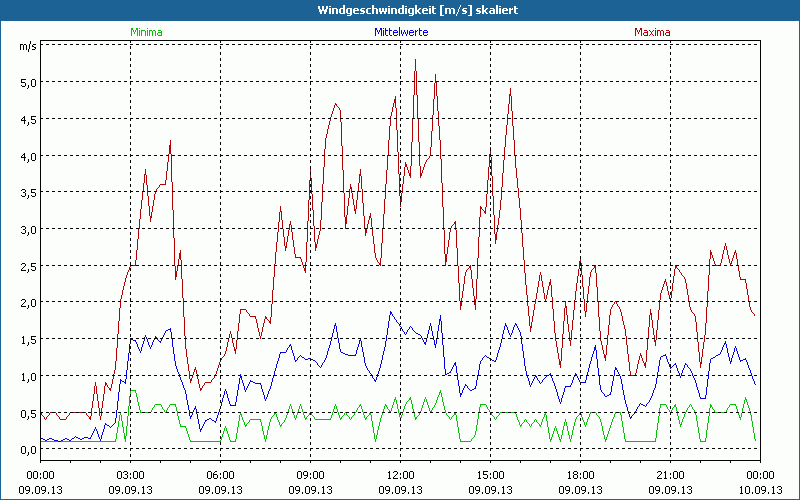Viewport: 800px width, 500px height.
Task: Select the green Minima legend label
Action: 146,32
